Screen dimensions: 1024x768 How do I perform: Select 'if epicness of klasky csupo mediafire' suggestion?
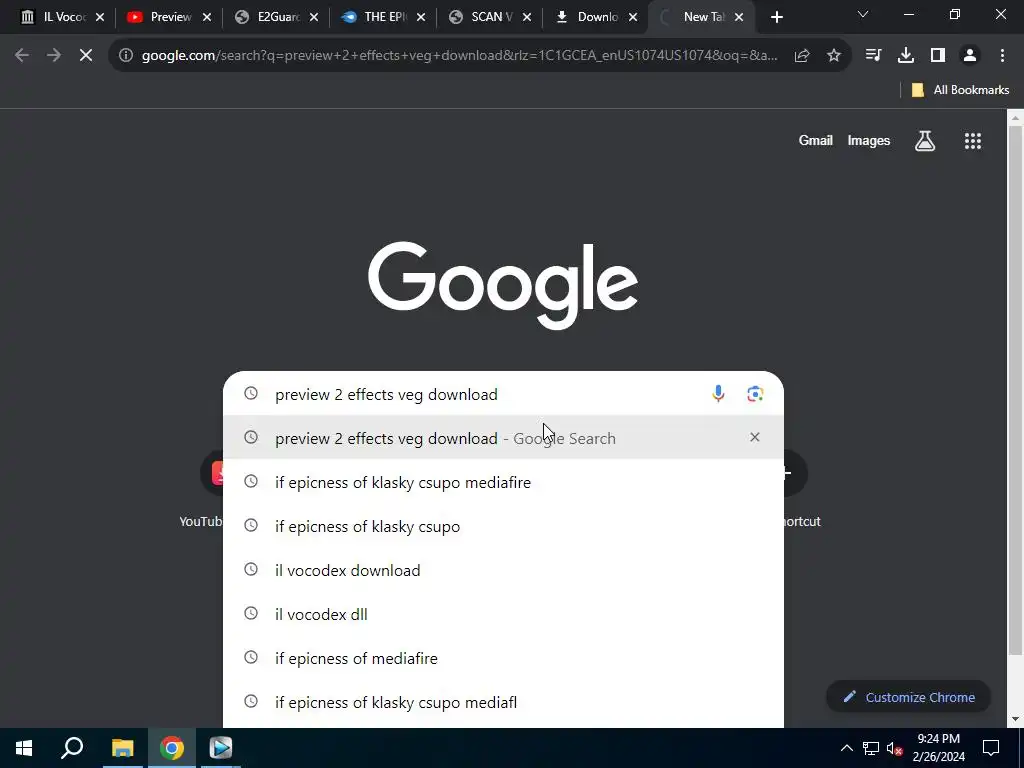click(x=503, y=482)
